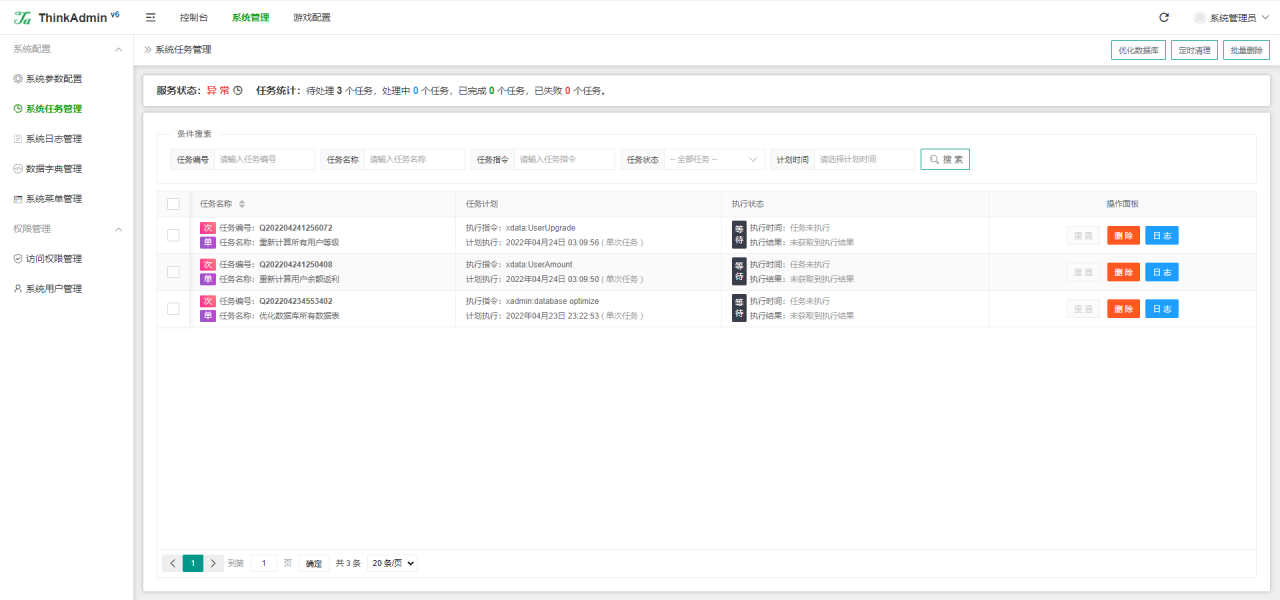Click the clock icon beside service status
Screen dimensions: 1280x600
(238, 91)
